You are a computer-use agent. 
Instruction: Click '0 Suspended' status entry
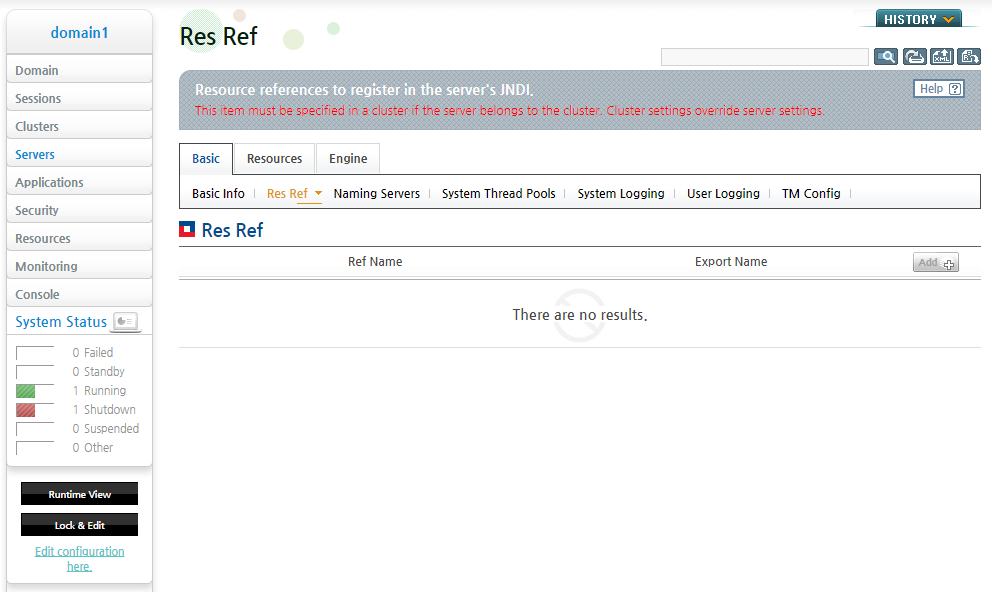[106, 428]
